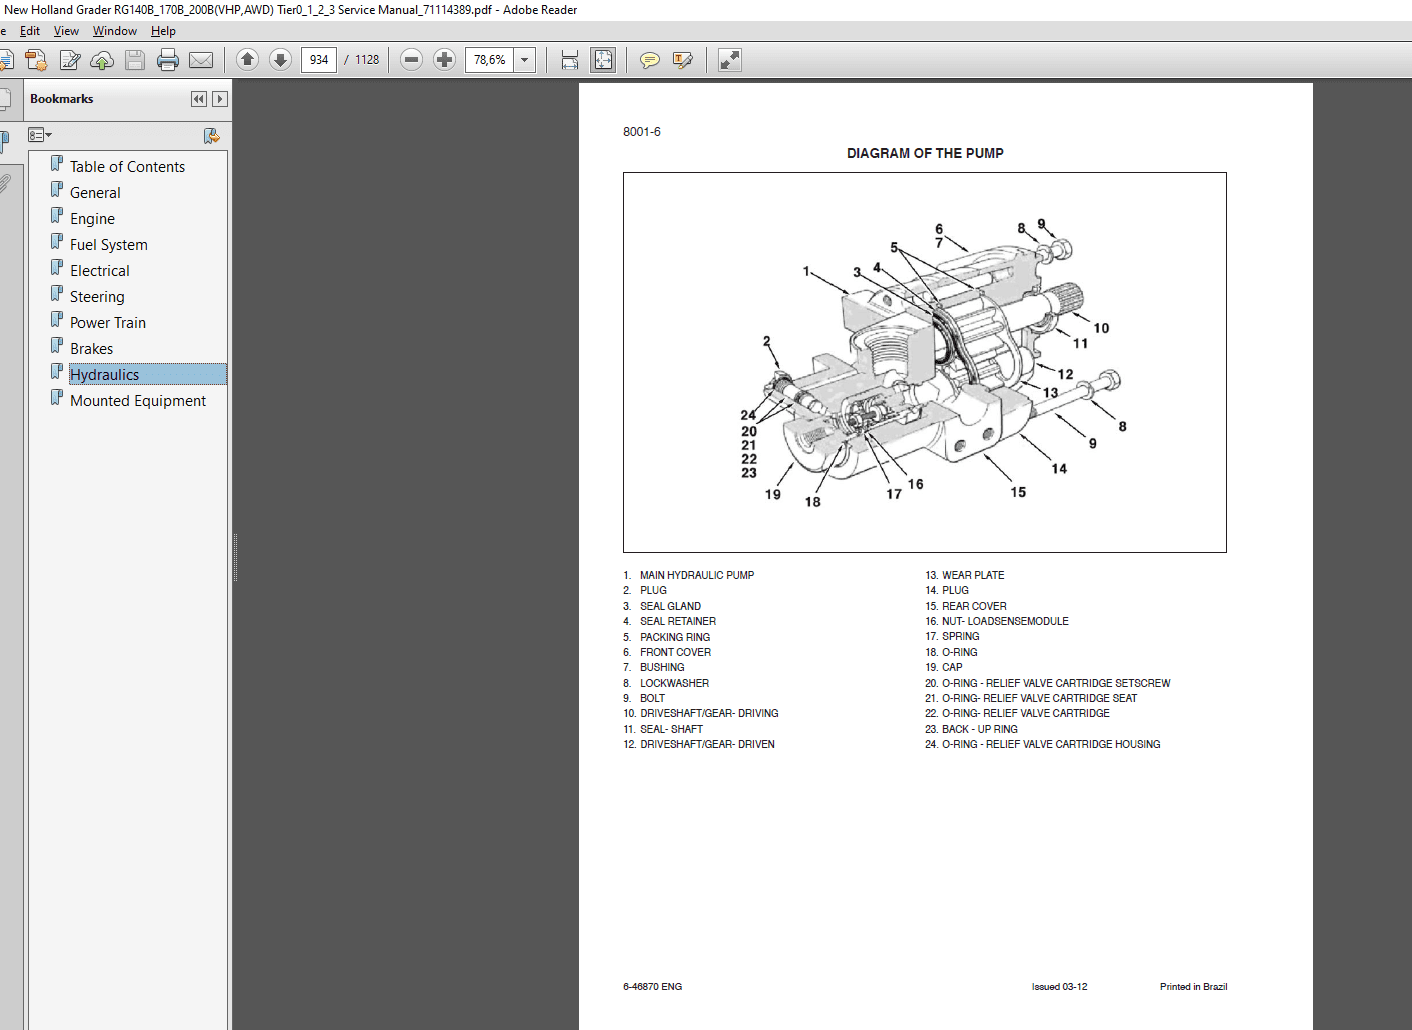
Task: Send file by email envelope icon
Action: click(x=201, y=60)
